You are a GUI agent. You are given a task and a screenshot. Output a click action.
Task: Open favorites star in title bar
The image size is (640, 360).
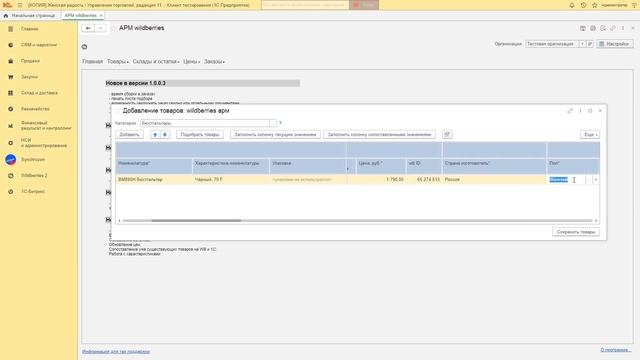tap(594, 5)
